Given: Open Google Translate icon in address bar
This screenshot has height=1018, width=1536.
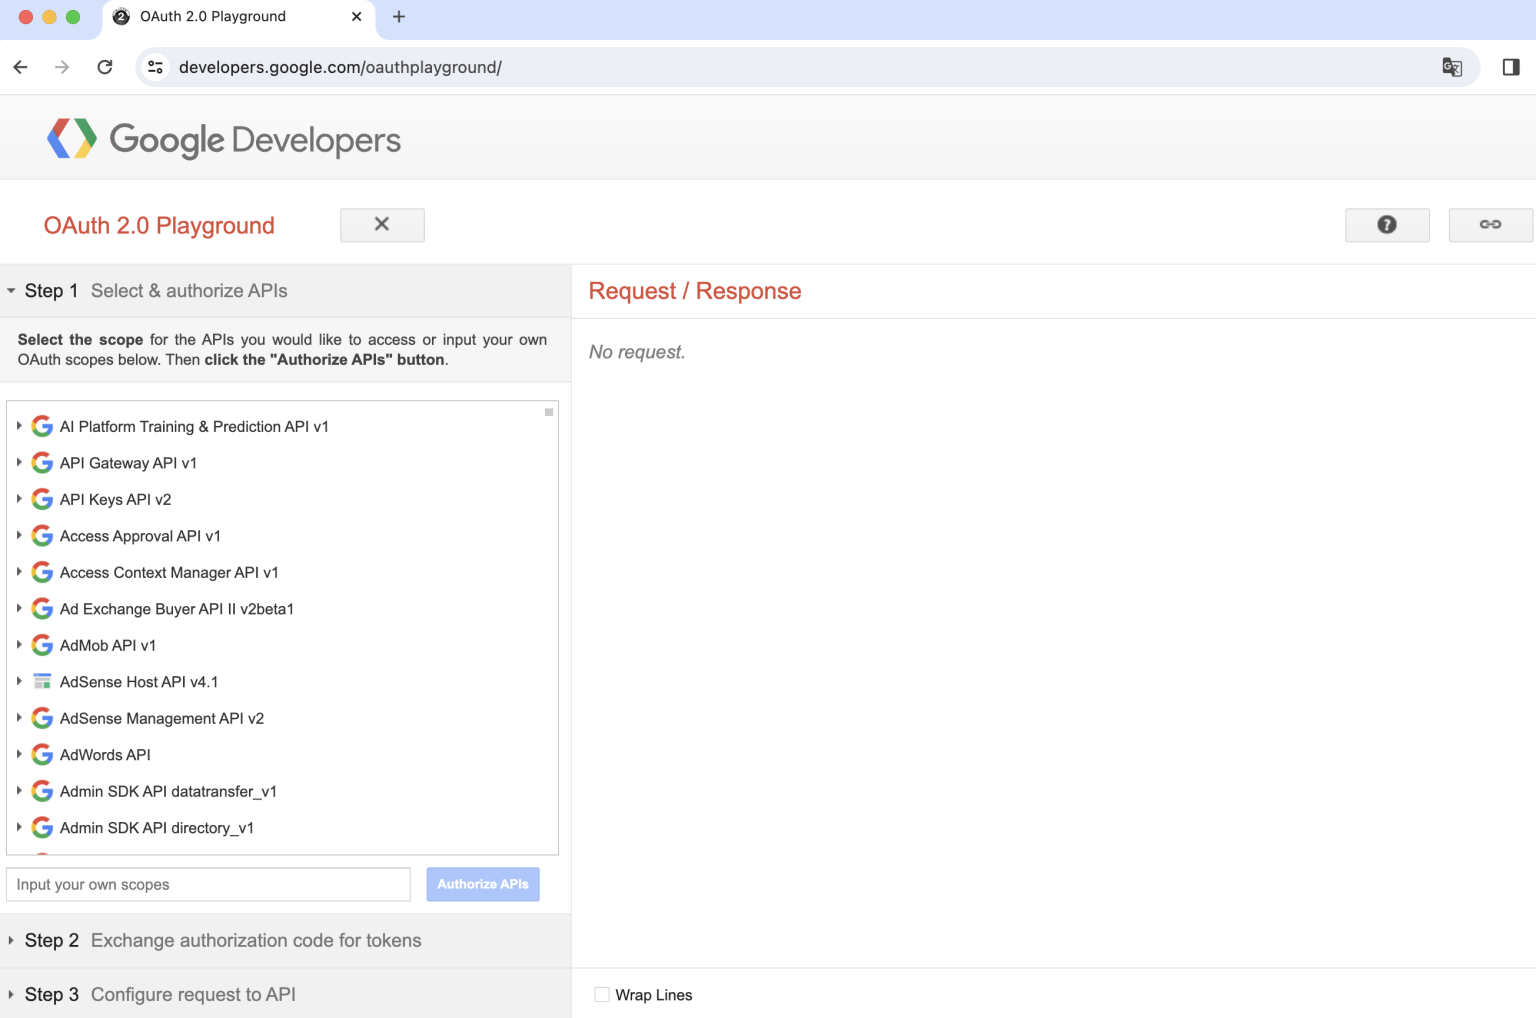Looking at the screenshot, I should tap(1452, 67).
